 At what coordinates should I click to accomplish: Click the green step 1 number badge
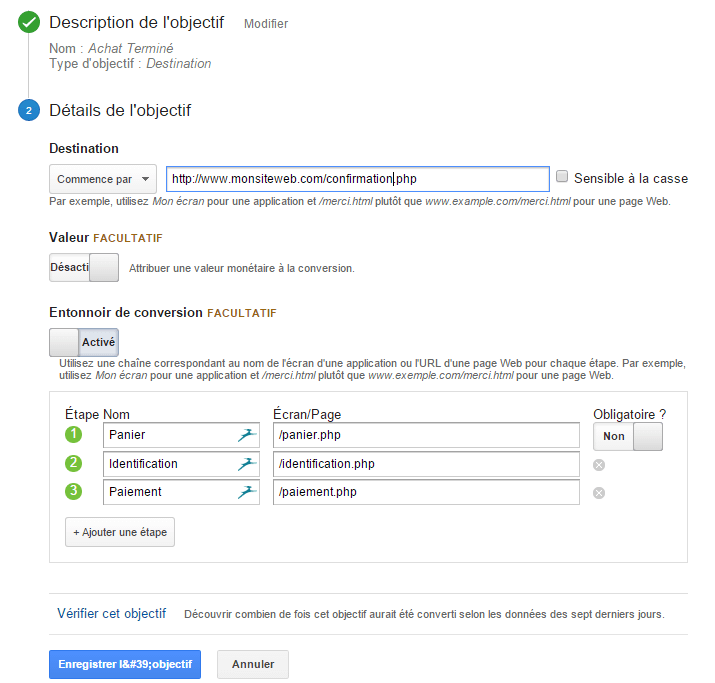[73, 435]
